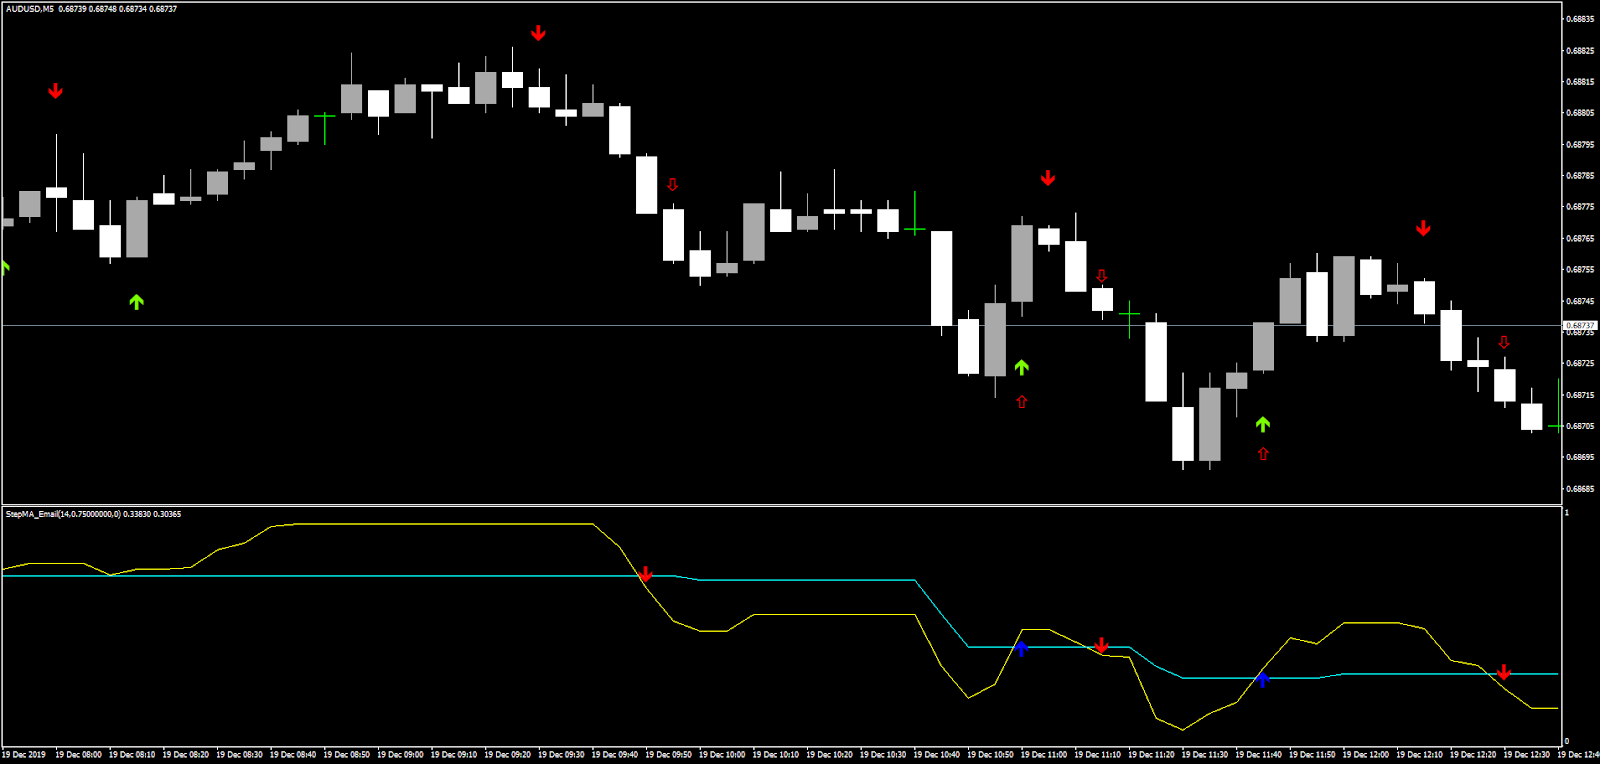Click the red down arrow on StepMA crossover at 09:50

[646, 574]
